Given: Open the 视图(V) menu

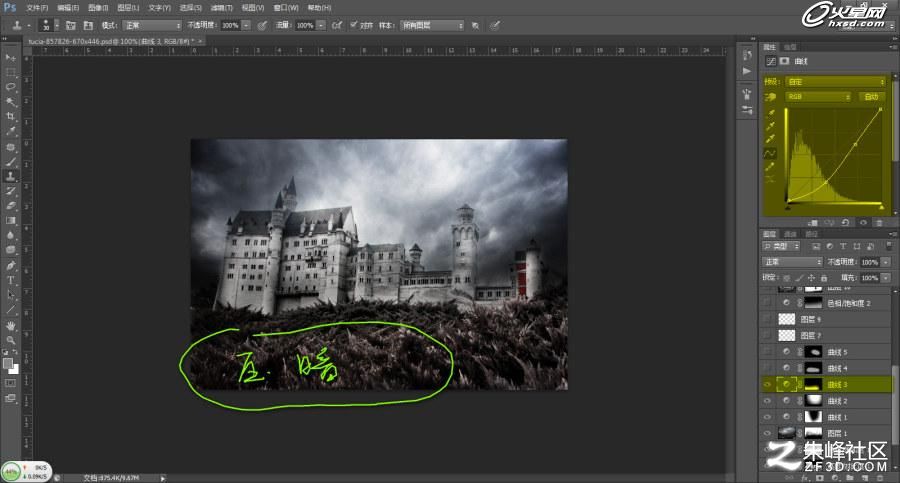Looking at the screenshot, I should click(x=253, y=7).
